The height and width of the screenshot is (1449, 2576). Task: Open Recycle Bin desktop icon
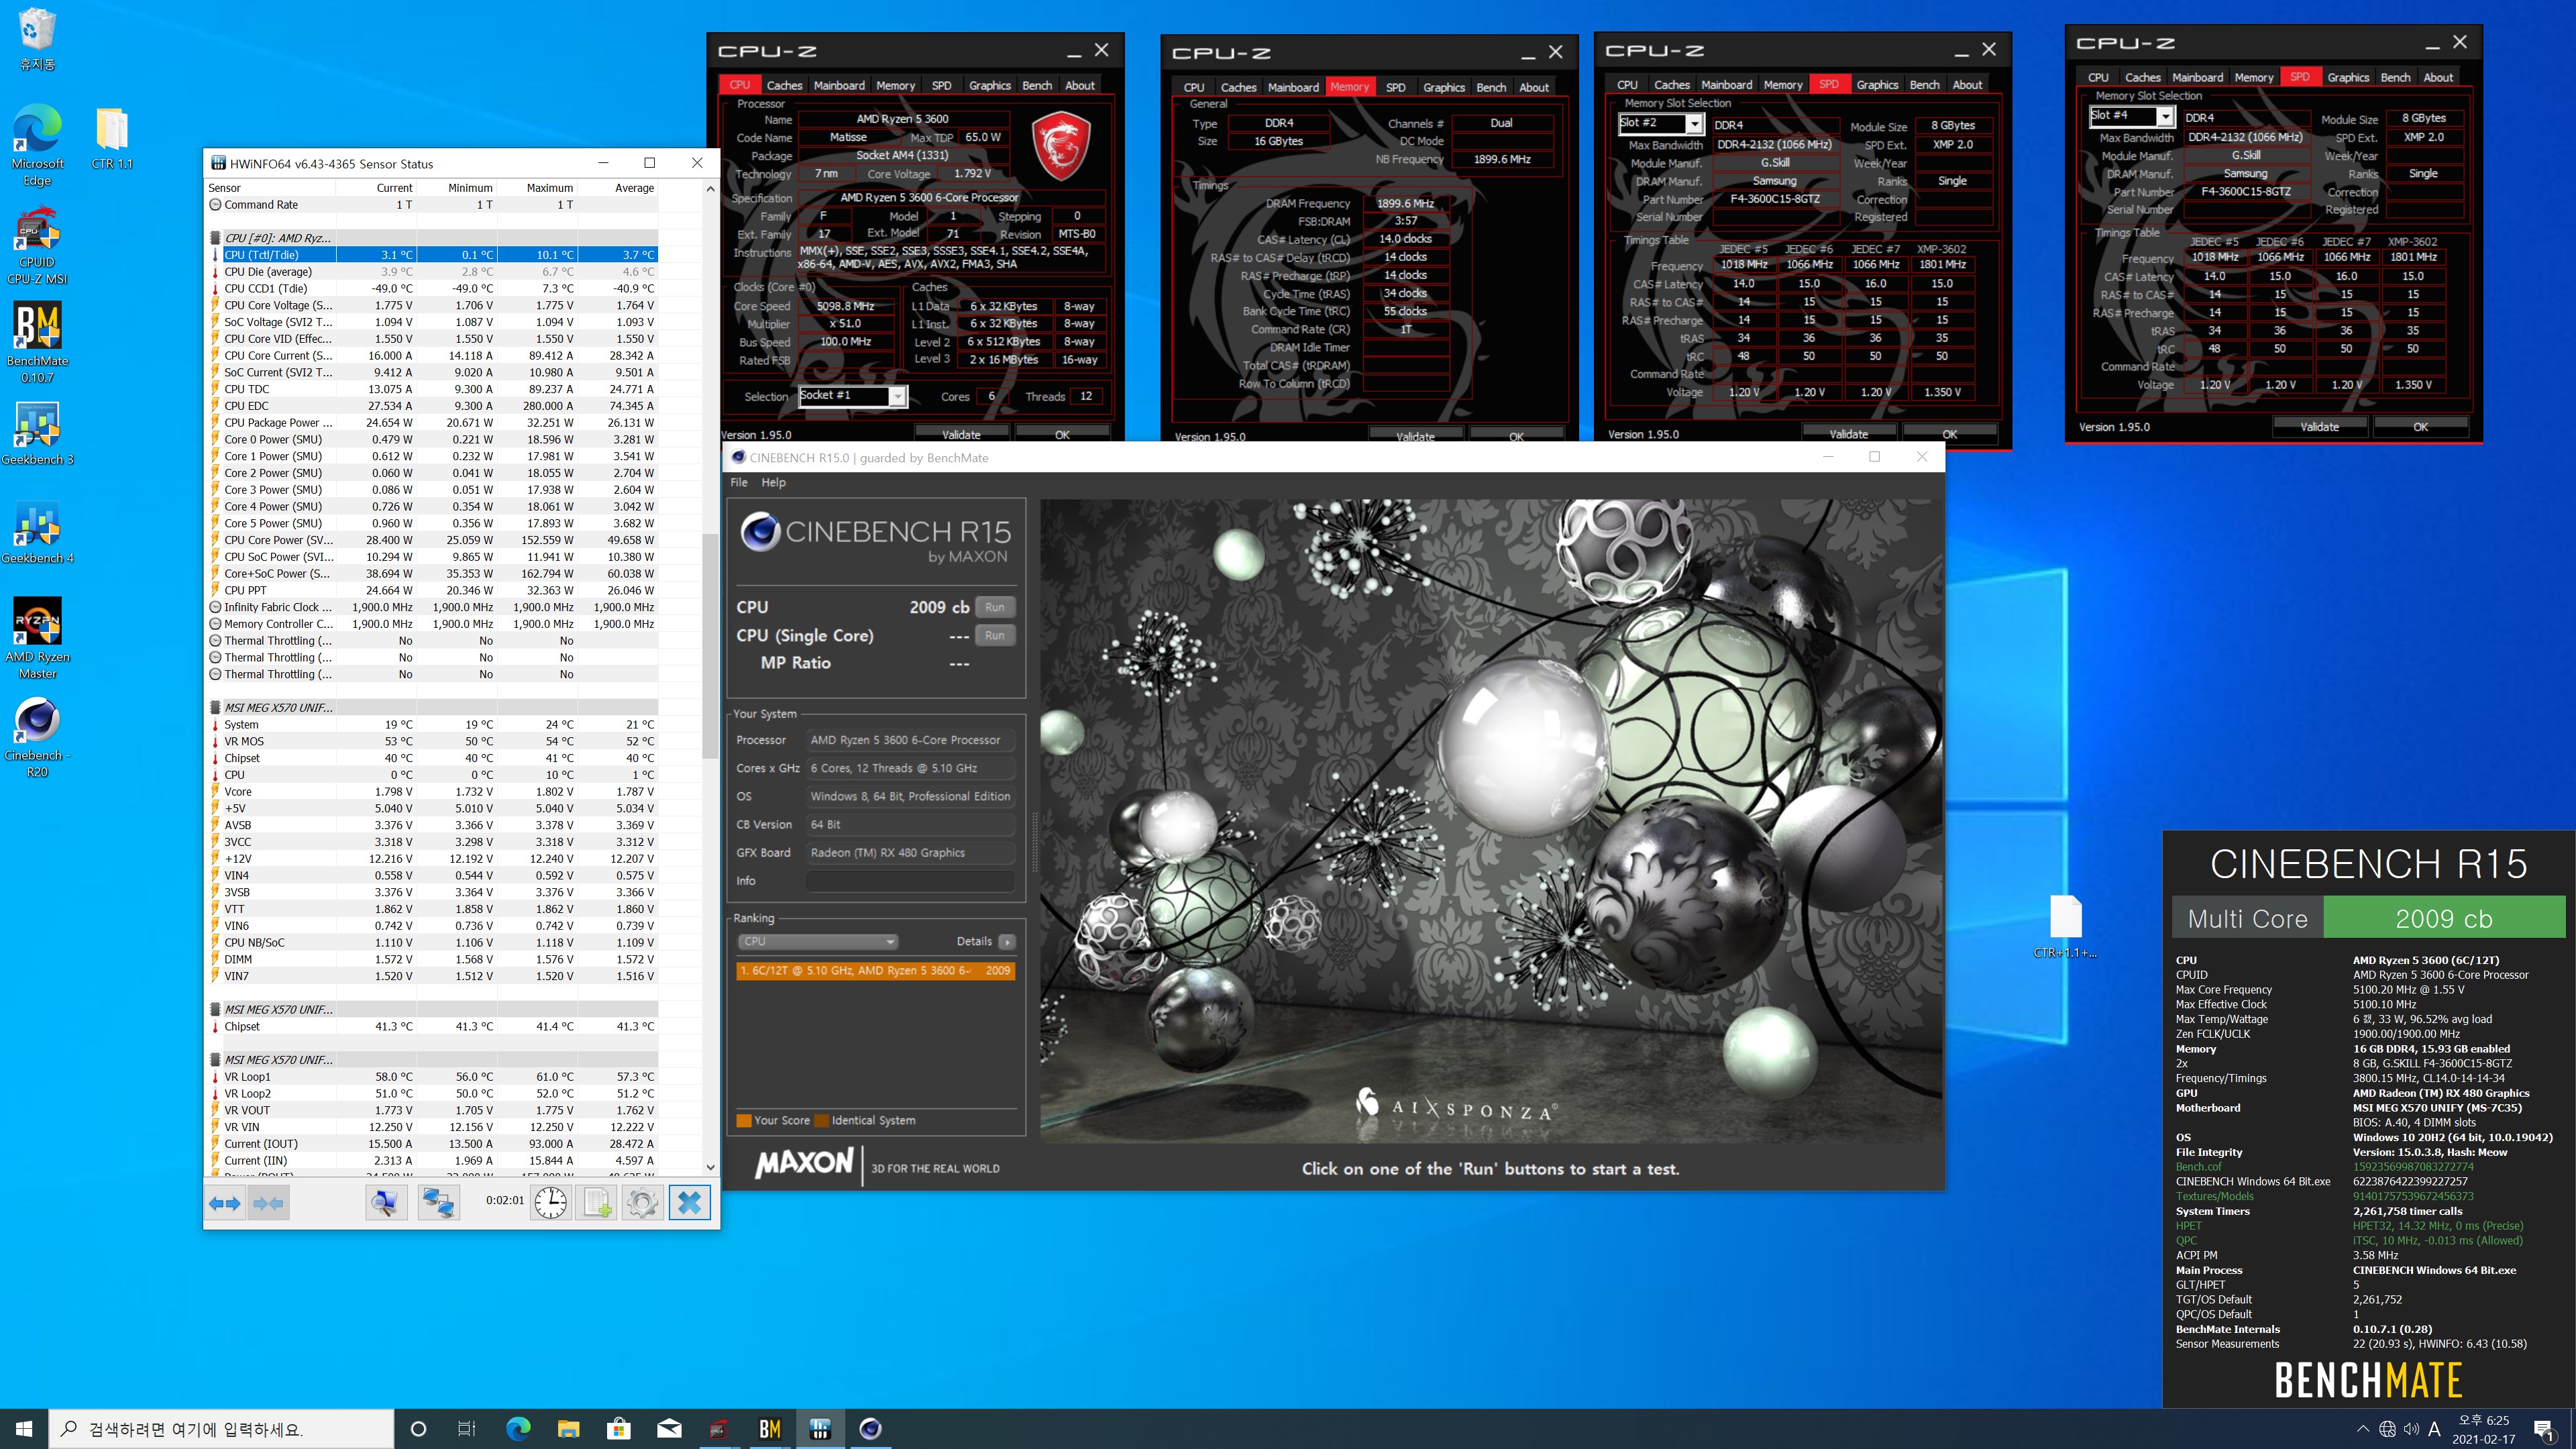(37, 40)
